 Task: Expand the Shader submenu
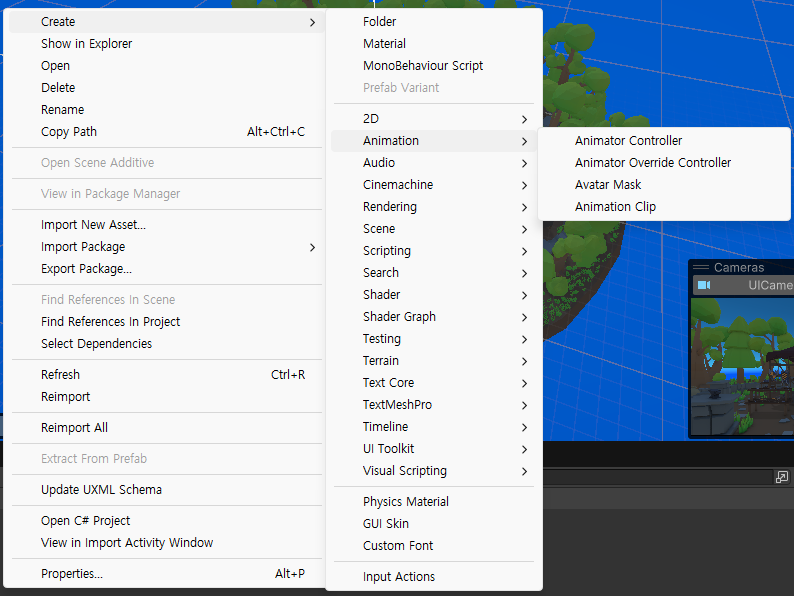tap(434, 295)
